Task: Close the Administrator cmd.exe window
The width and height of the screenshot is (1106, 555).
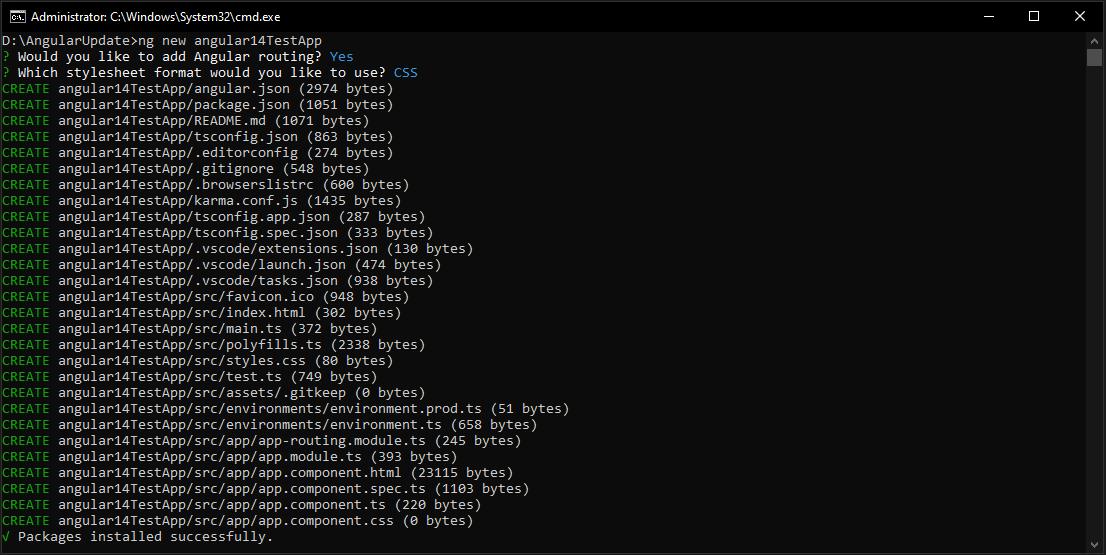Action: [1080, 16]
